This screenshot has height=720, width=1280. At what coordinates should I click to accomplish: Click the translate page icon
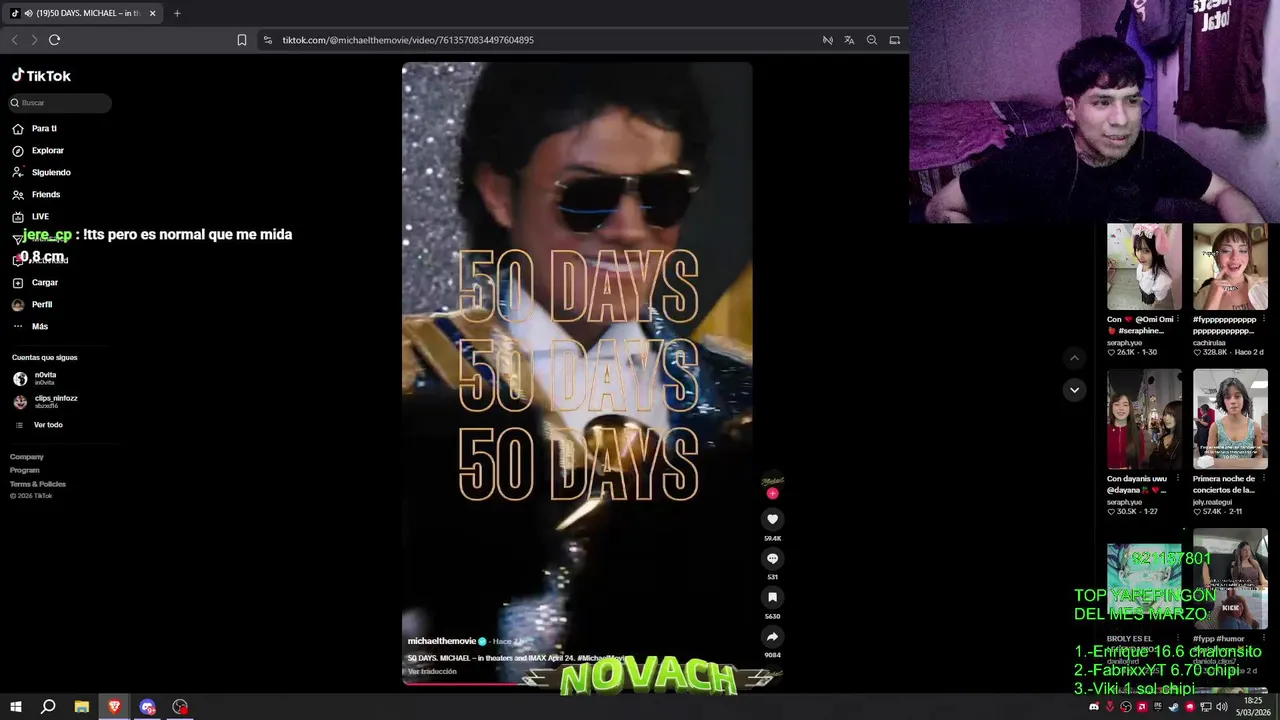tap(849, 40)
